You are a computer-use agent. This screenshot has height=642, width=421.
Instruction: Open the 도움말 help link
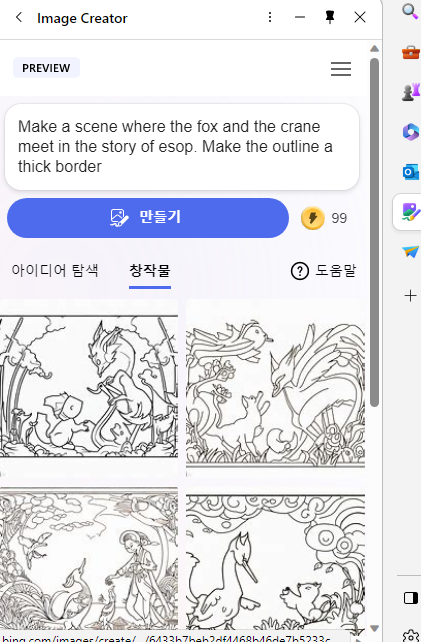click(324, 271)
